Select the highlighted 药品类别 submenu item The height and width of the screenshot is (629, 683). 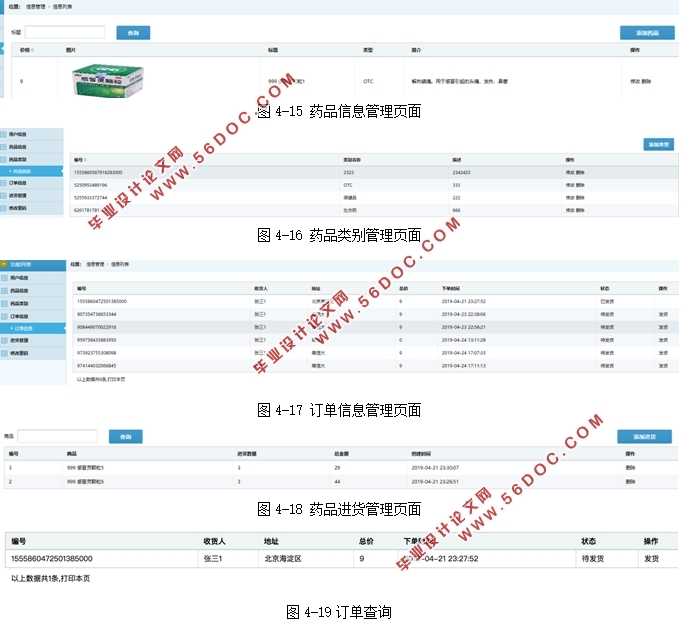point(22,171)
